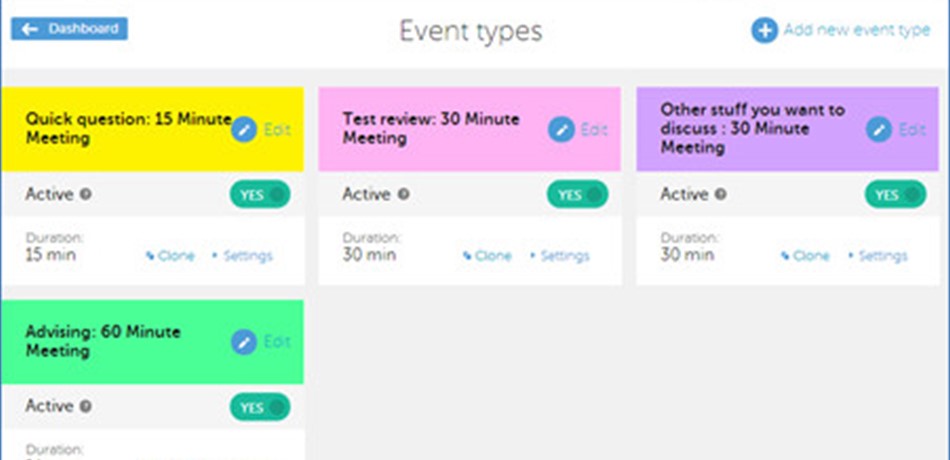Click Active help icon on Advising card

[x=86, y=406]
